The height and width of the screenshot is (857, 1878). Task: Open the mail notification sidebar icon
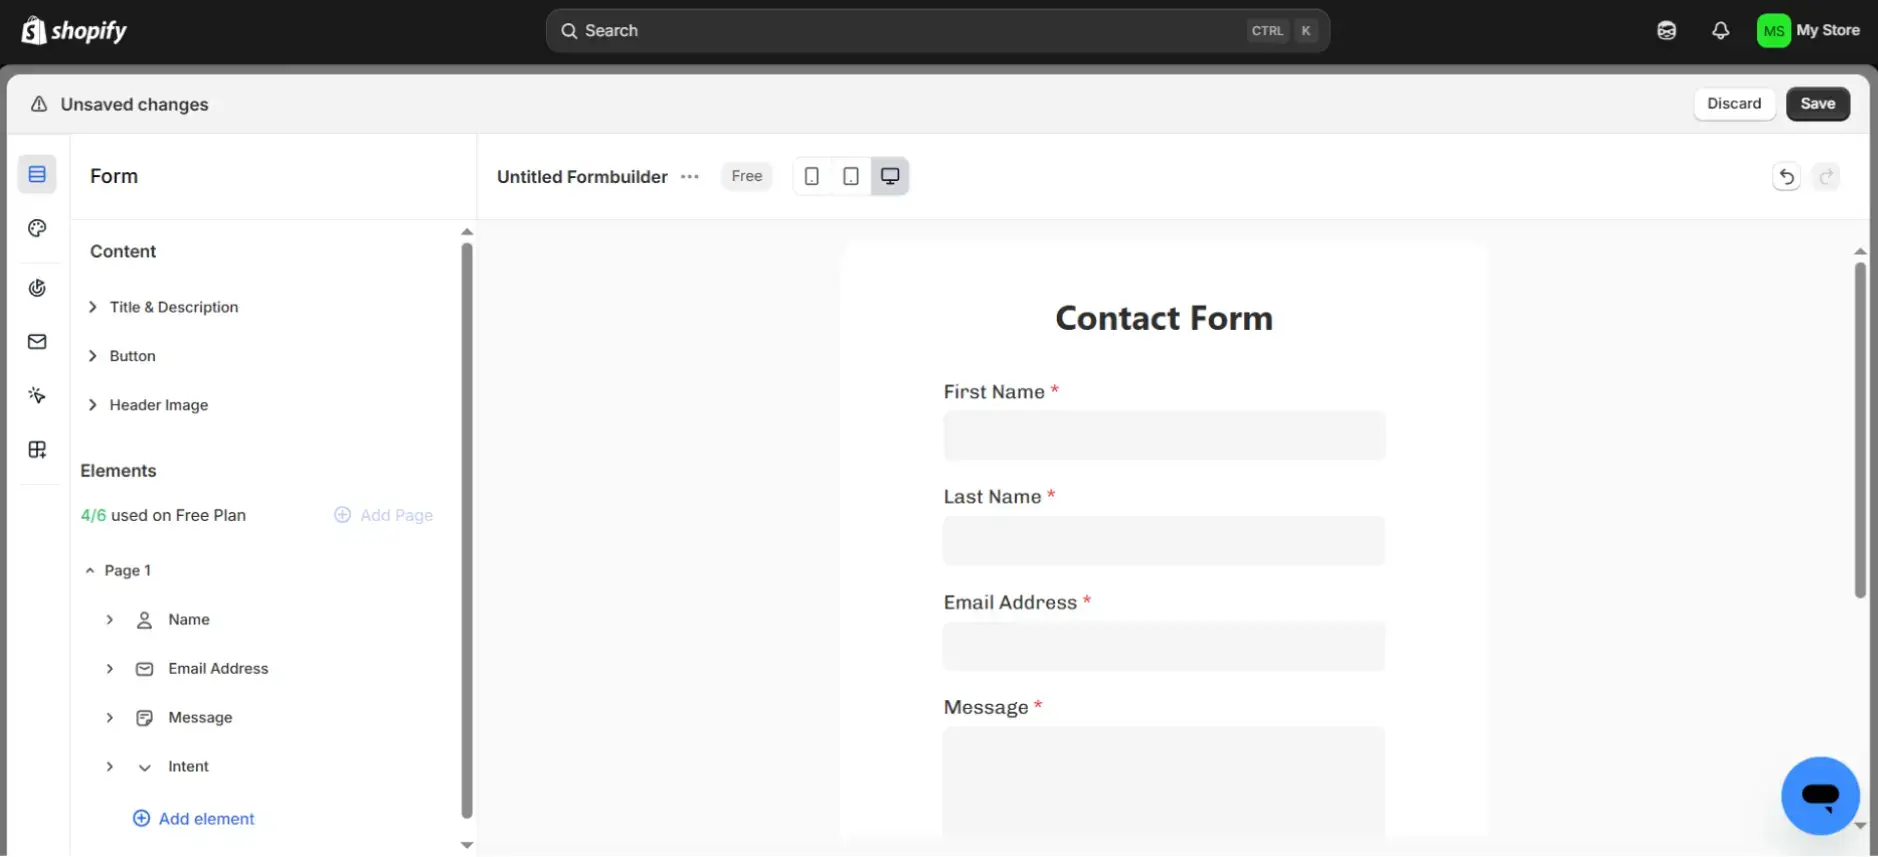tap(37, 342)
